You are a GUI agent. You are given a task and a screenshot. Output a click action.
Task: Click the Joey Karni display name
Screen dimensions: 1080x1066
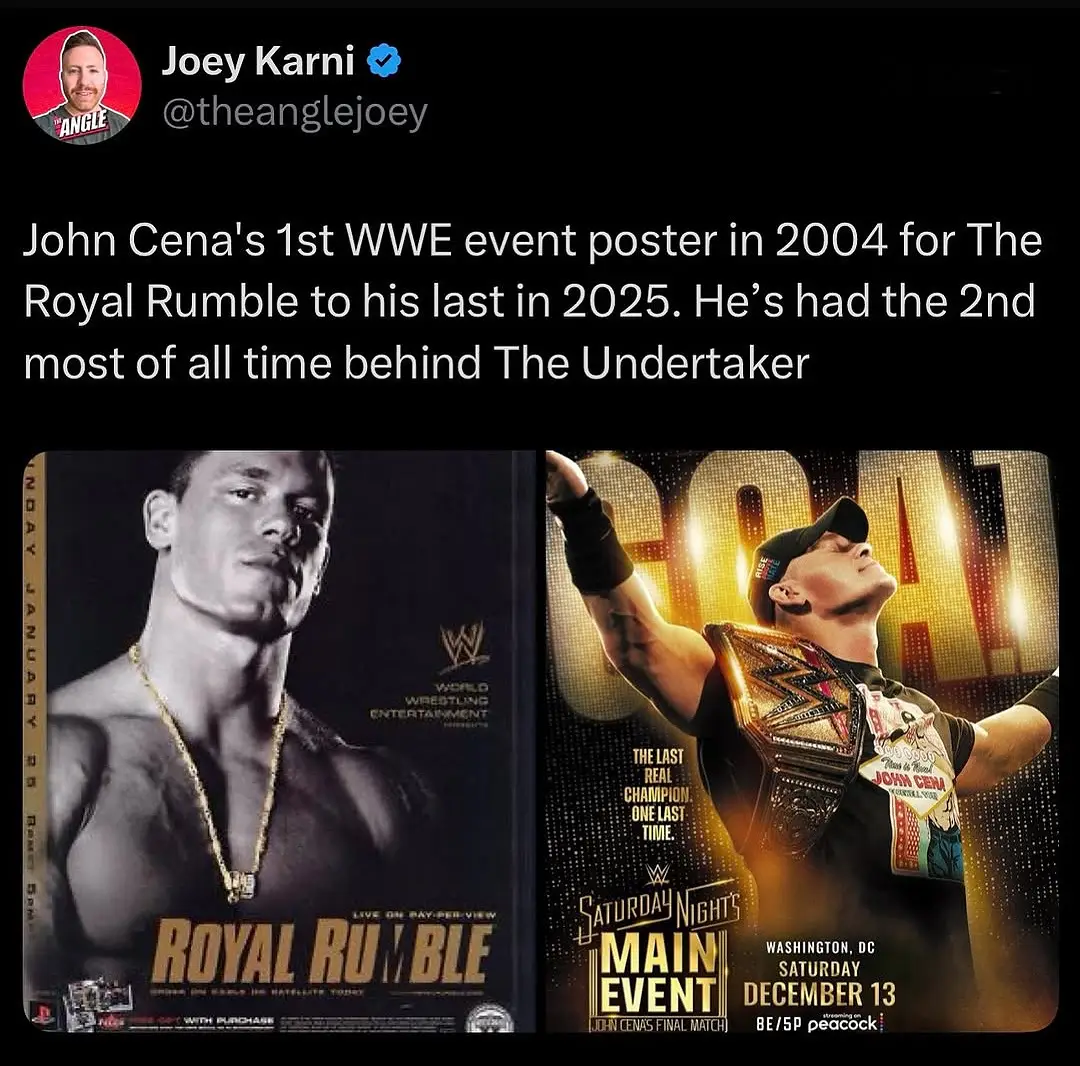[258, 61]
